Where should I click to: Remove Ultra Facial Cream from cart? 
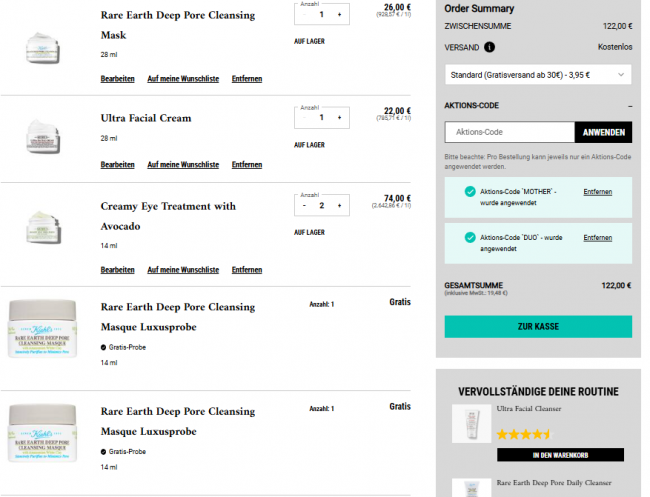pyautogui.click(x=247, y=165)
